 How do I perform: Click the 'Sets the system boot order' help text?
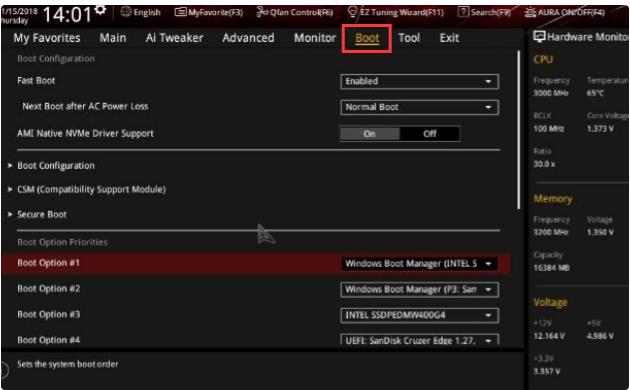[x=68, y=364]
